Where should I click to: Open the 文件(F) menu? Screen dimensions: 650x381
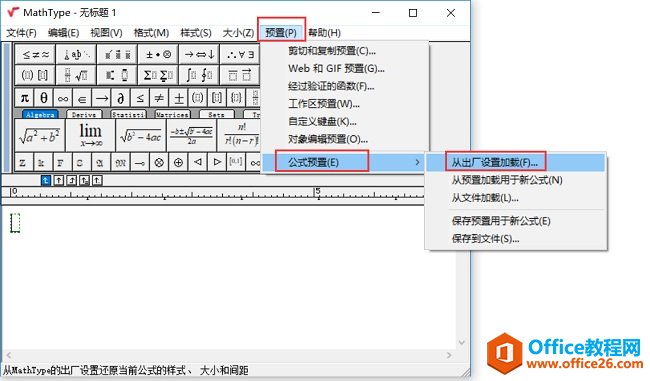(21, 33)
